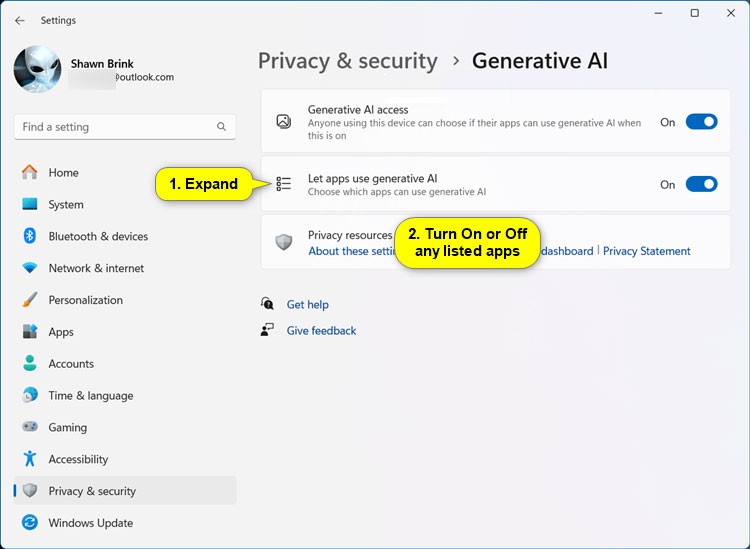
Task: Click the Home icon in sidebar
Action: coord(30,173)
